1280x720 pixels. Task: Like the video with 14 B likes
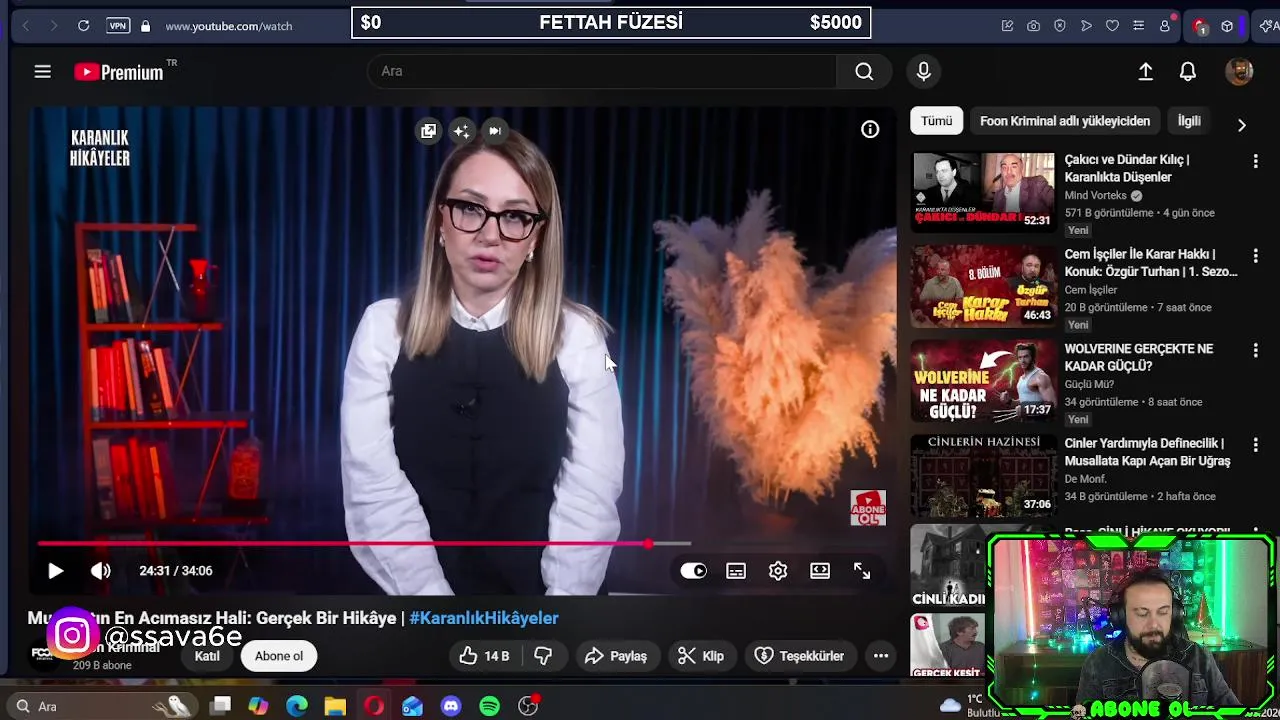(485, 656)
